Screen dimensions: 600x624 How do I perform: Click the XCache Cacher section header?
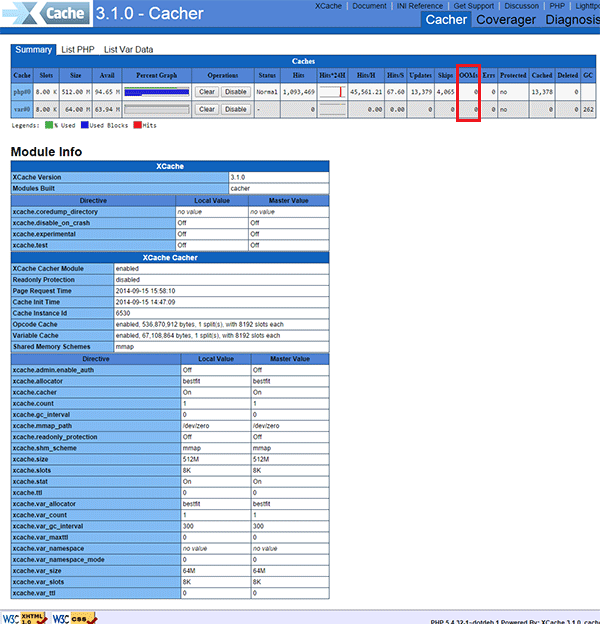click(170, 257)
